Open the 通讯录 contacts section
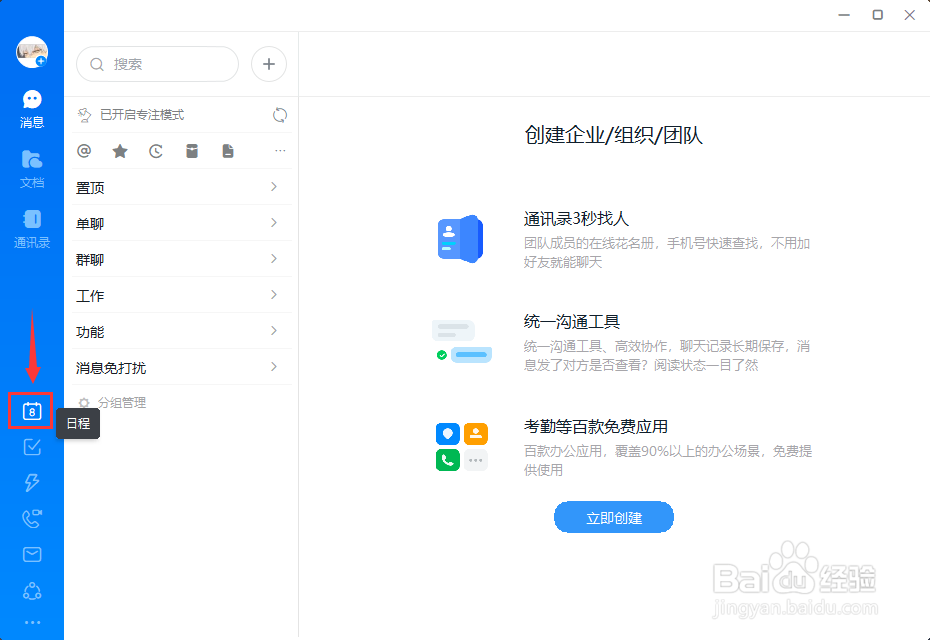The height and width of the screenshot is (640, 930). (32, 229)
